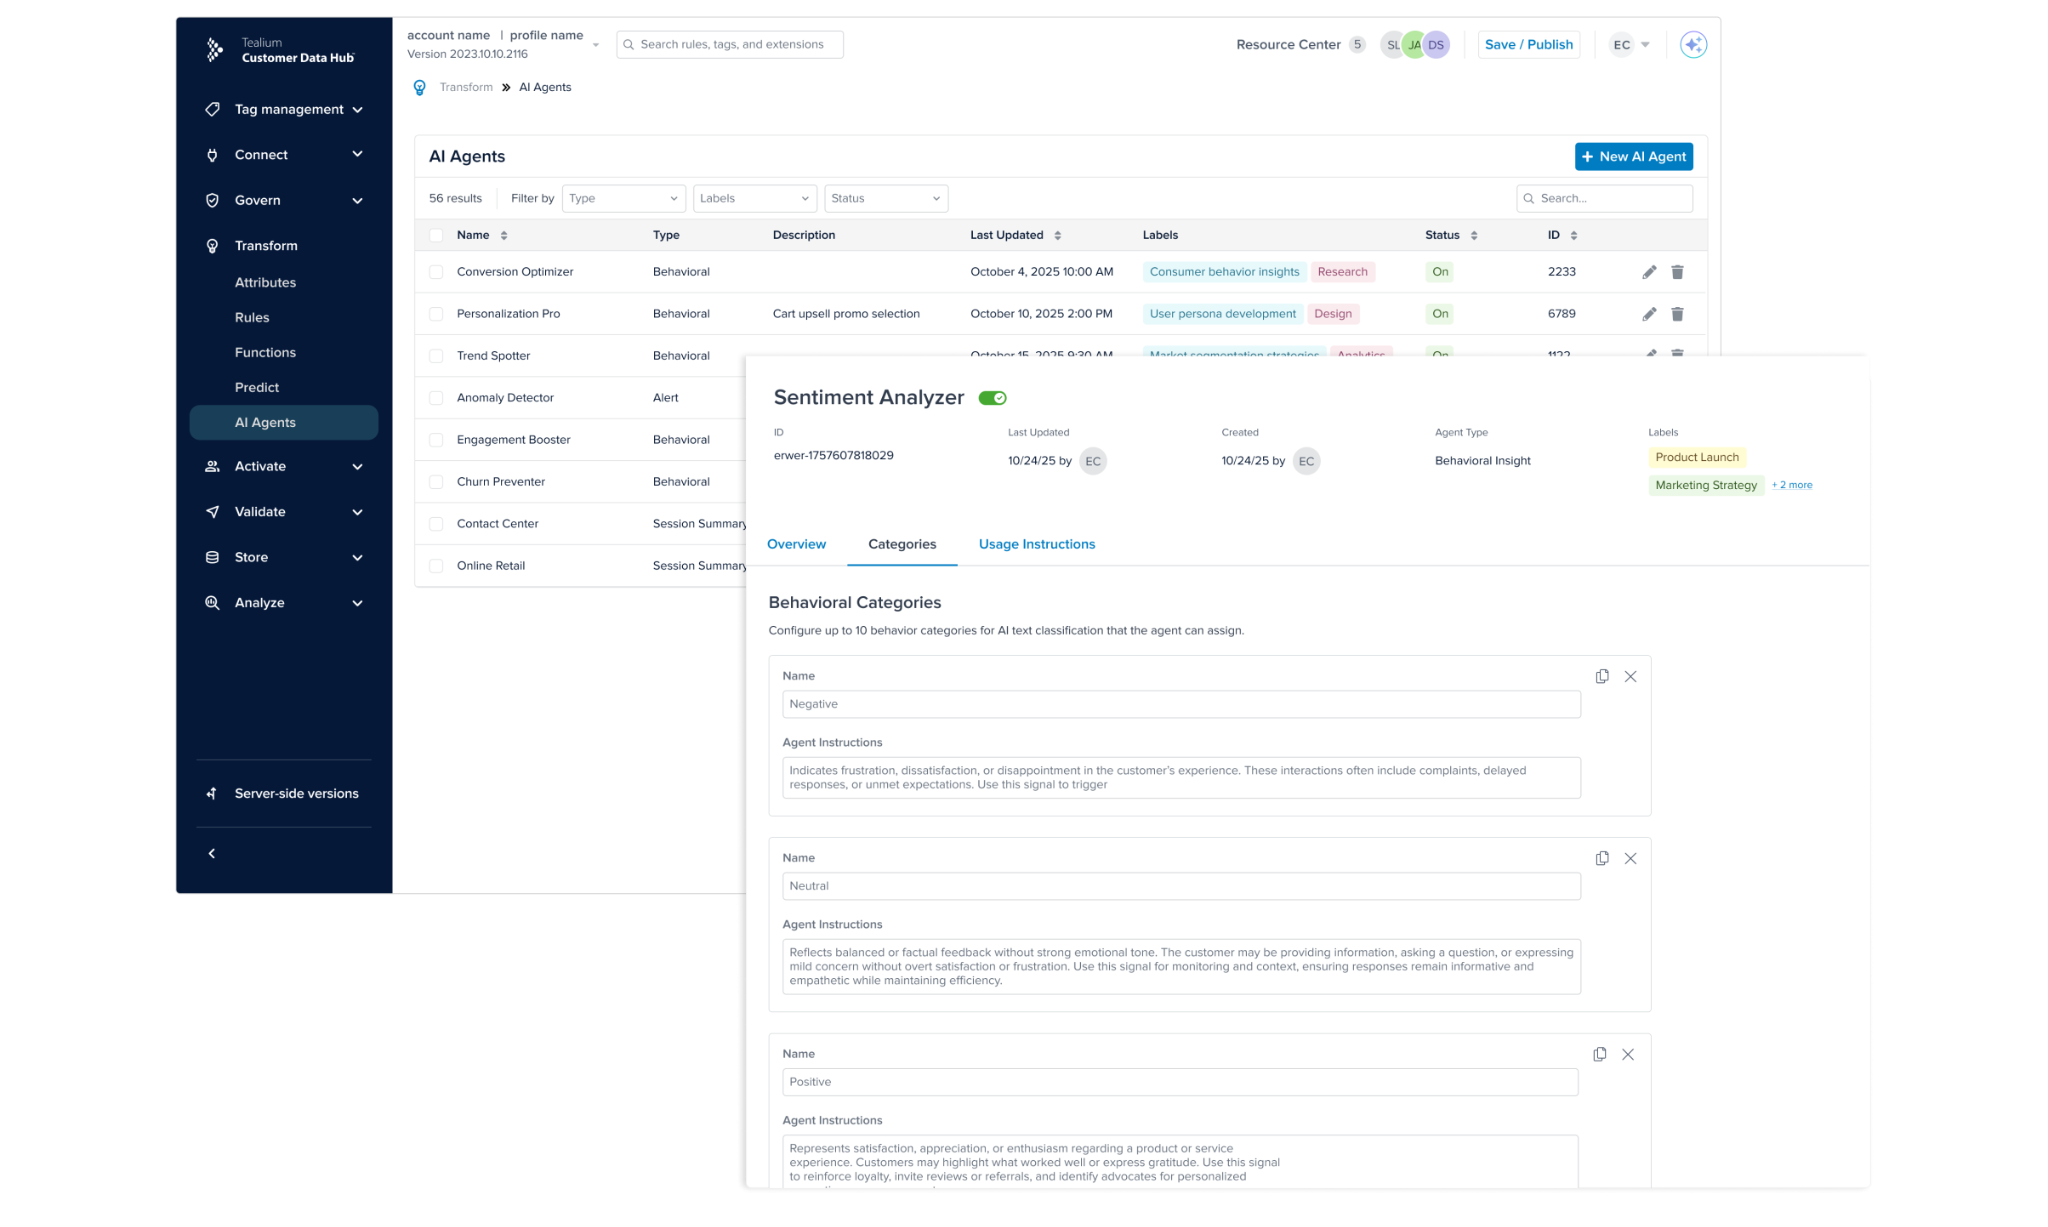Duplicate the Negative category with copy icon
Image resolution: width=2048 pixels, height=1227 pixels.
coord(1602,677)
